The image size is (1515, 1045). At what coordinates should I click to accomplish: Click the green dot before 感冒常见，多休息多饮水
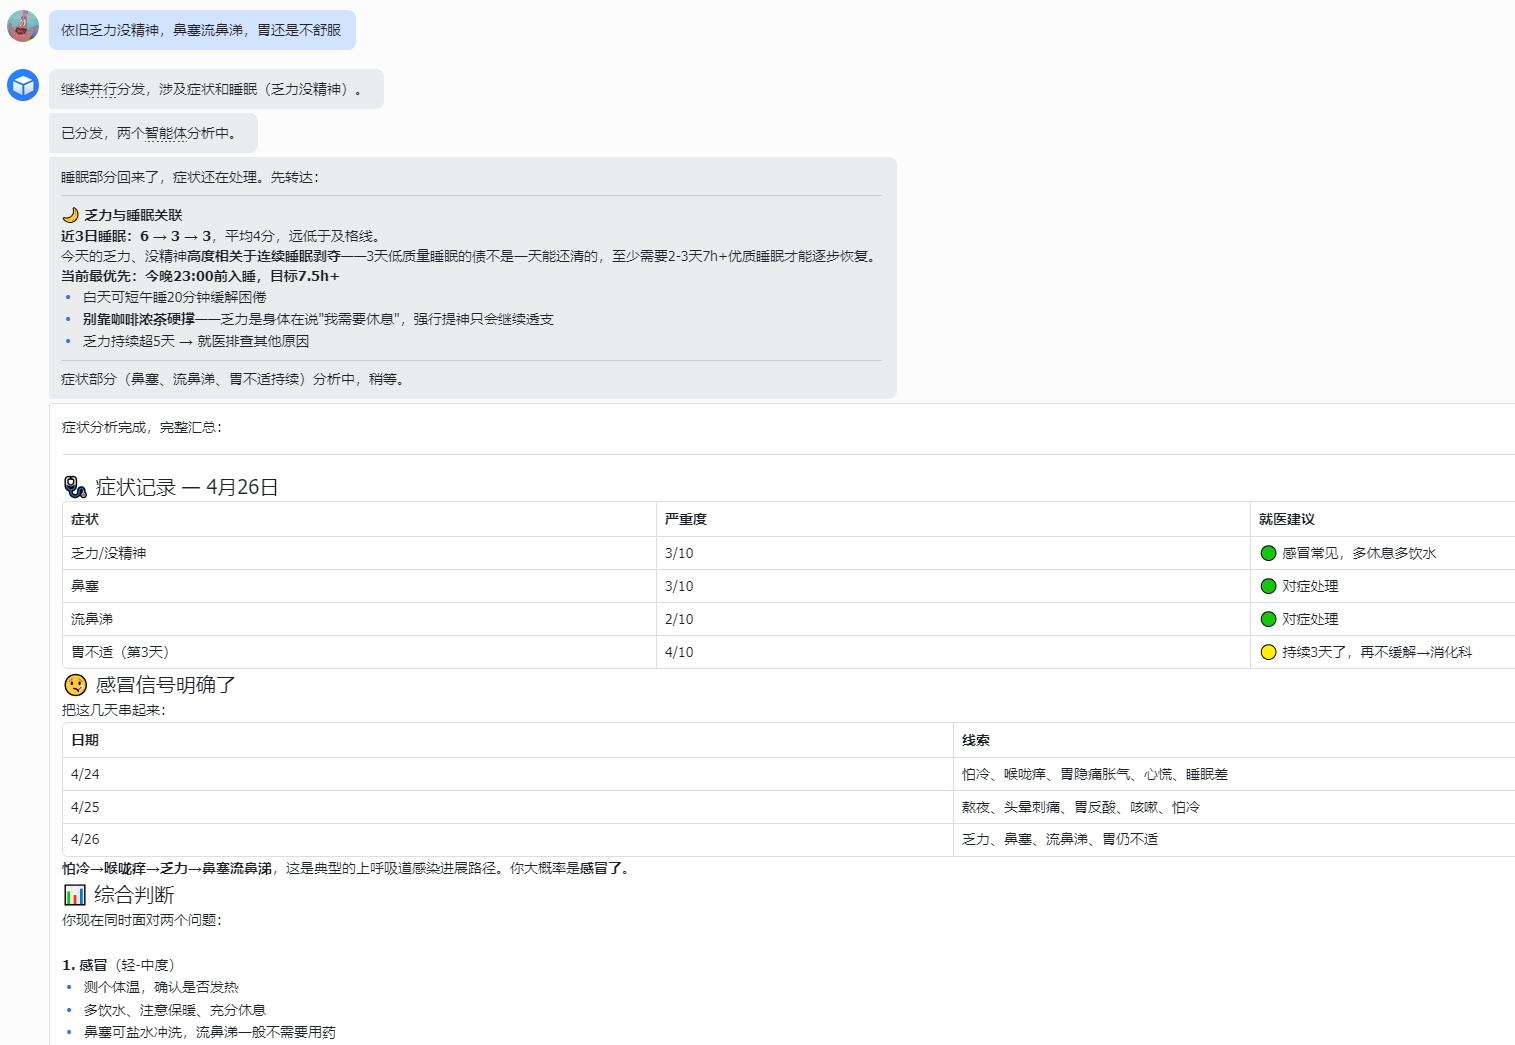click(x=1268, y=553)
